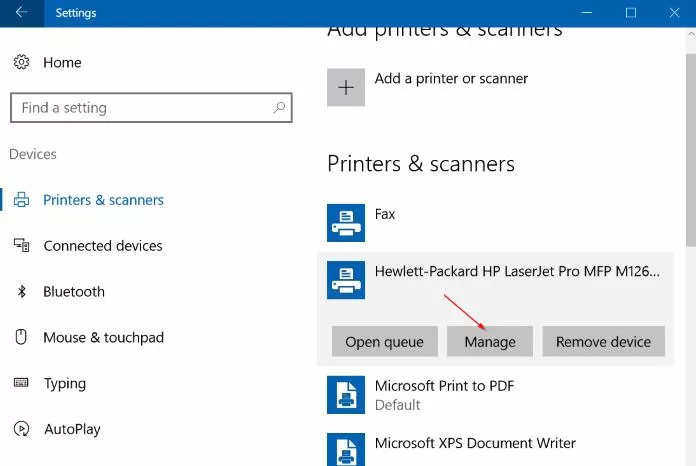The width and height of the screenshot is (696, 466).
Task: Click the Fax device name
Action: pyautogui.click(x=384, y=214)
